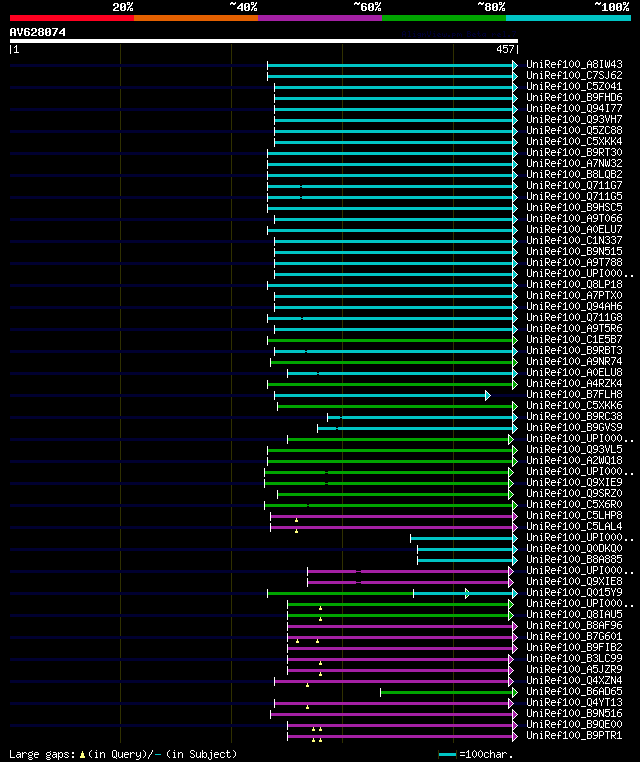The width and height of the screenshot is (640, 762).
Task: Open the UniRef100_C5X6R0 entry
Action: (x=574, y=504)
